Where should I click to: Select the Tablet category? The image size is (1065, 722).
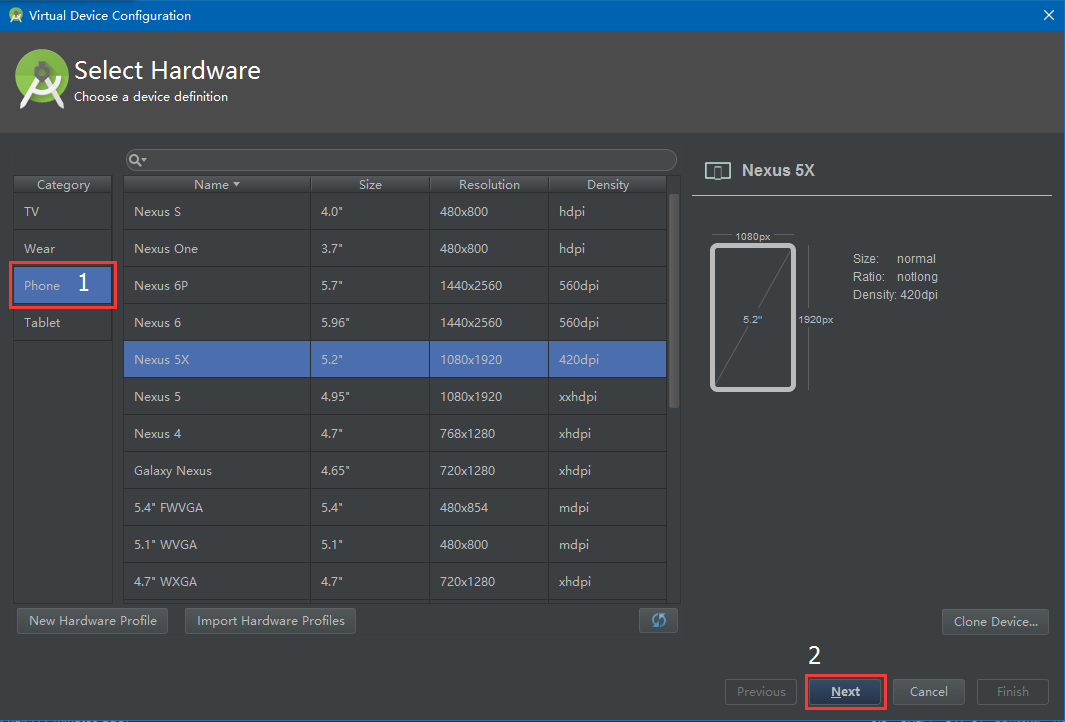pyautogui.click(x=62, y=323)
